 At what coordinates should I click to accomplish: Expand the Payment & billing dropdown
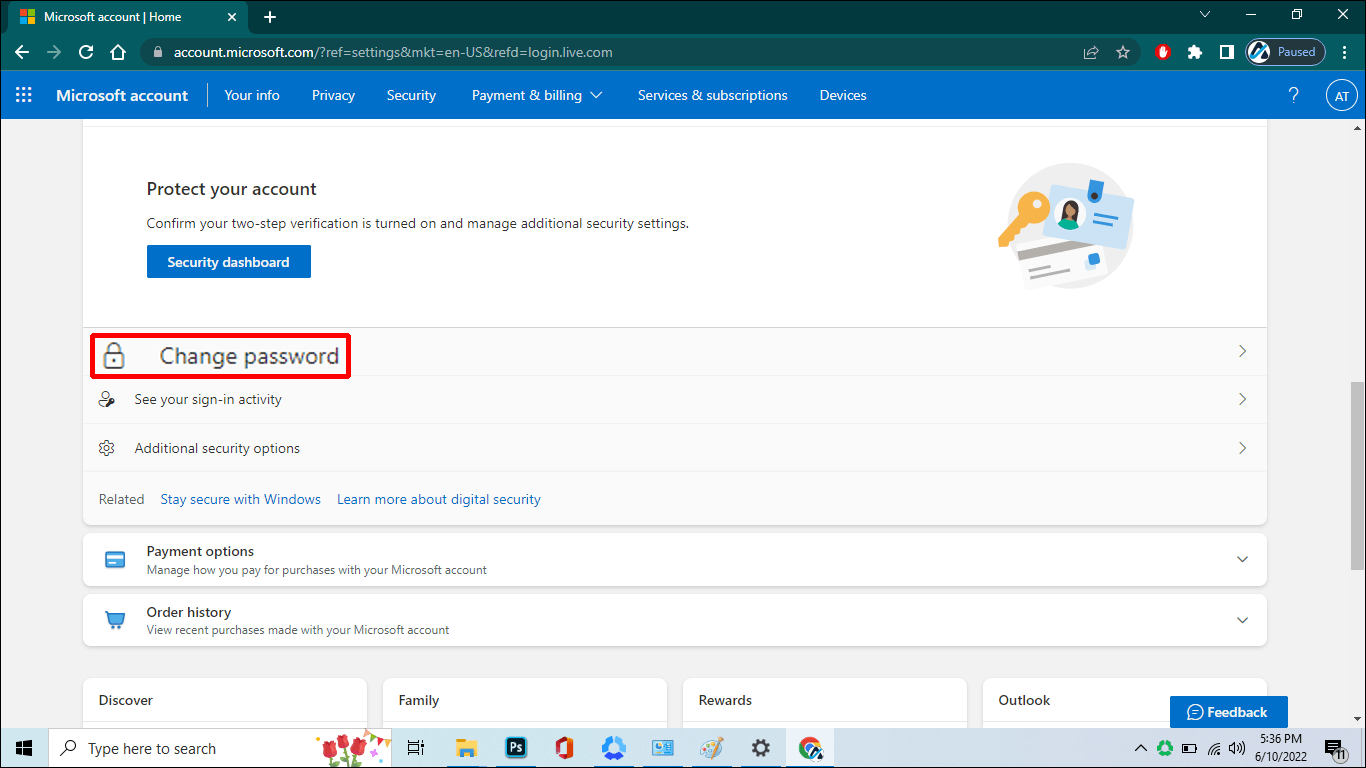tap(537, 95)
